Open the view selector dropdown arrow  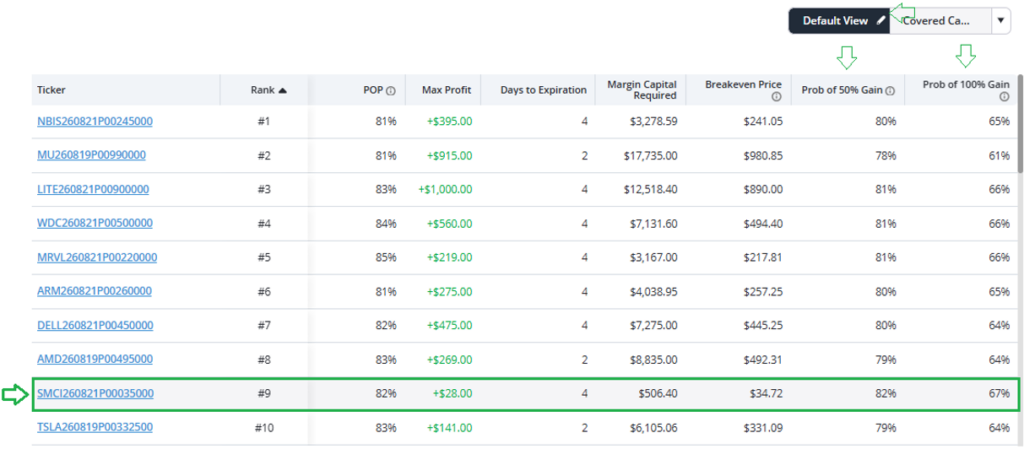click(x=1000, y=21)
